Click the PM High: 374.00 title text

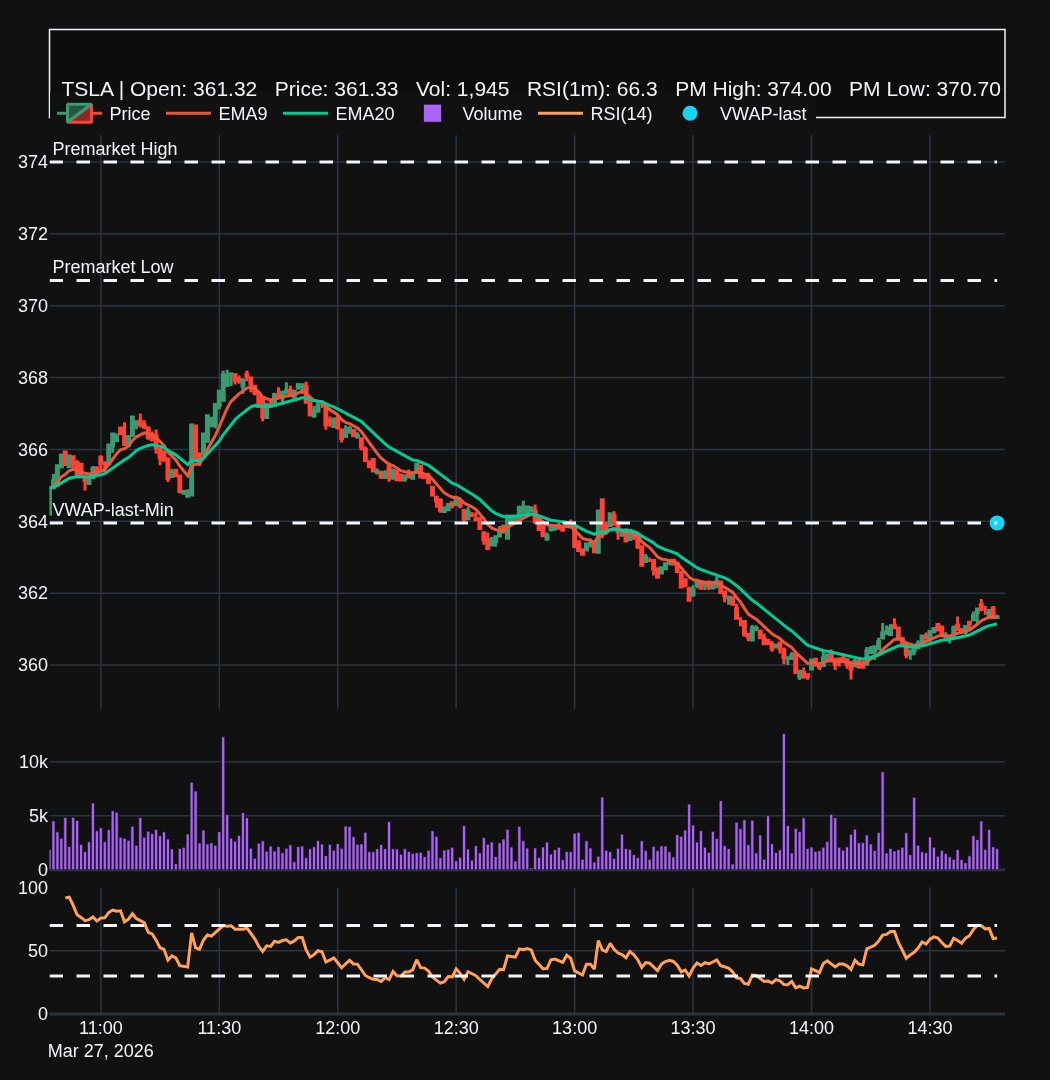coord(753,90)
